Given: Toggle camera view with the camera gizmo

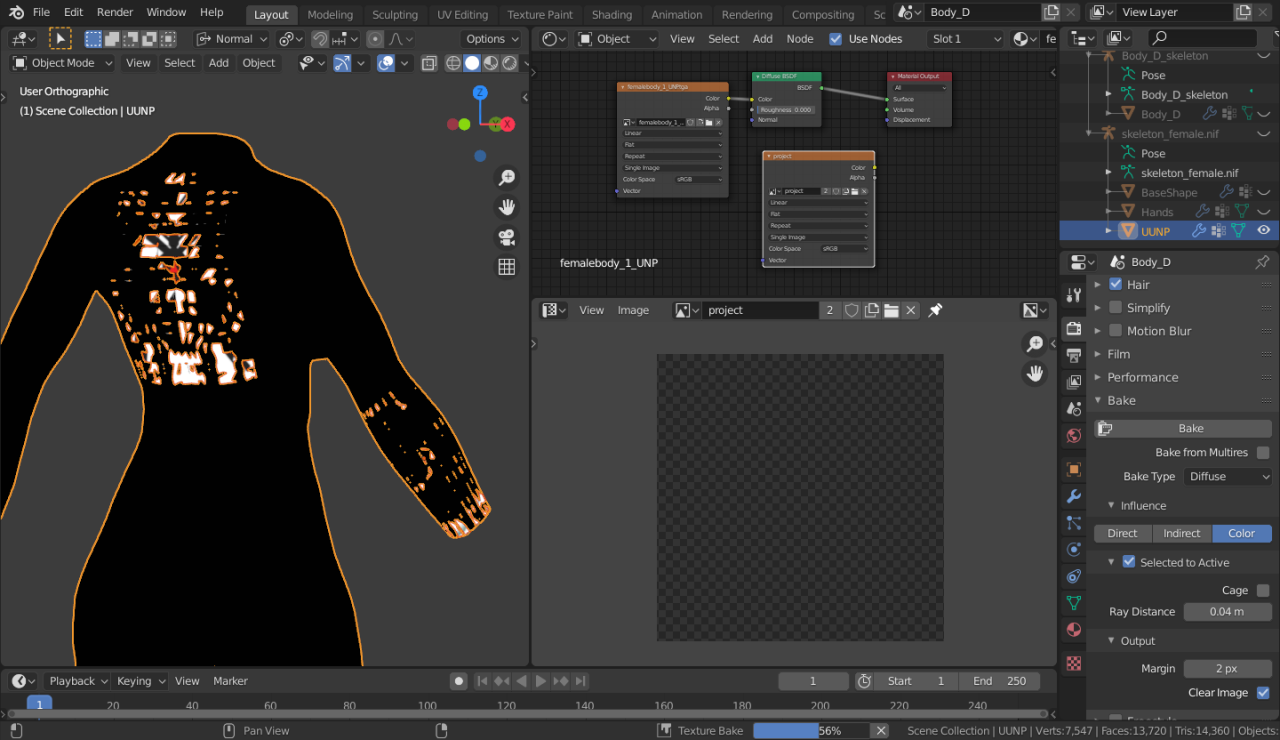Looking at the screenshot, I should [507, 237].
